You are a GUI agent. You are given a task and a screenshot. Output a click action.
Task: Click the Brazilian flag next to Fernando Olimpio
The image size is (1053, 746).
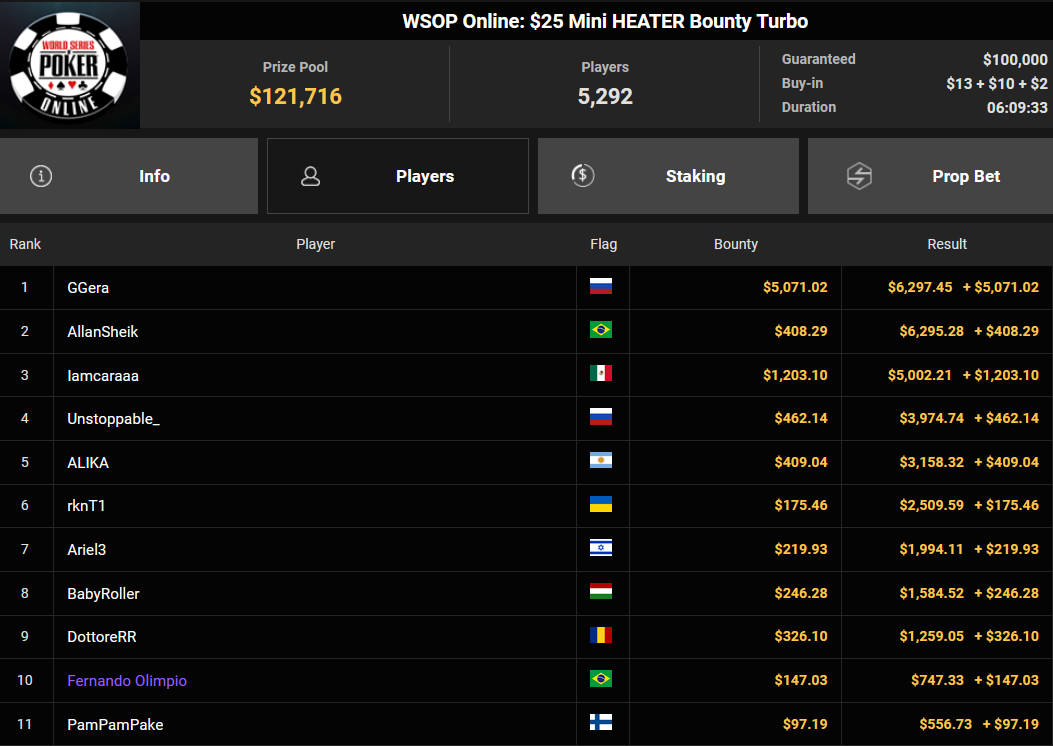click(600, 680)
